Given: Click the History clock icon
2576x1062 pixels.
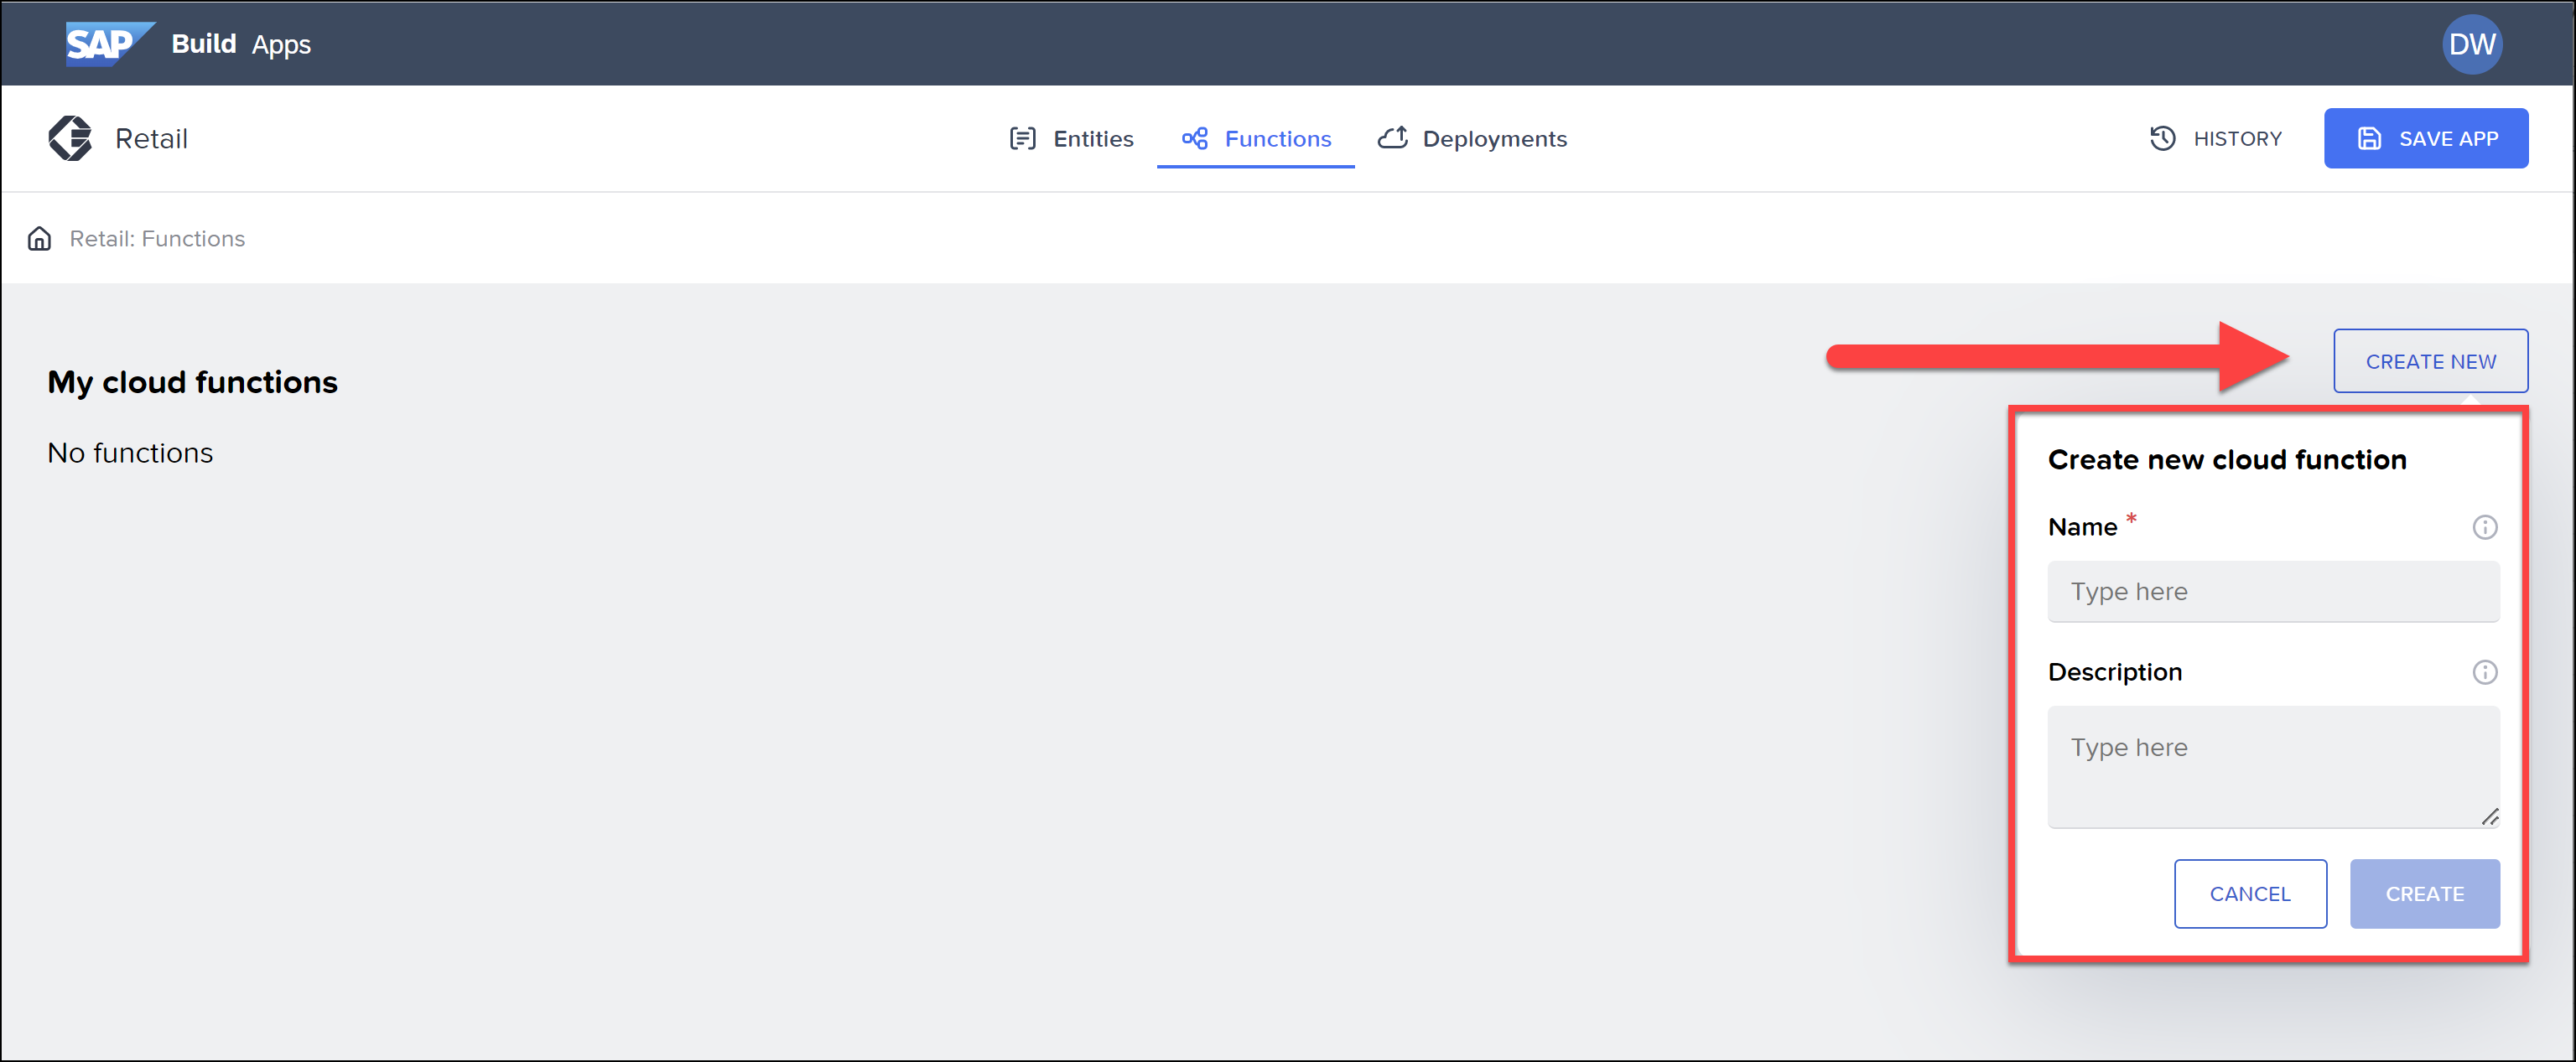Looking at the screenshot, I should (x=2162, y=138).
